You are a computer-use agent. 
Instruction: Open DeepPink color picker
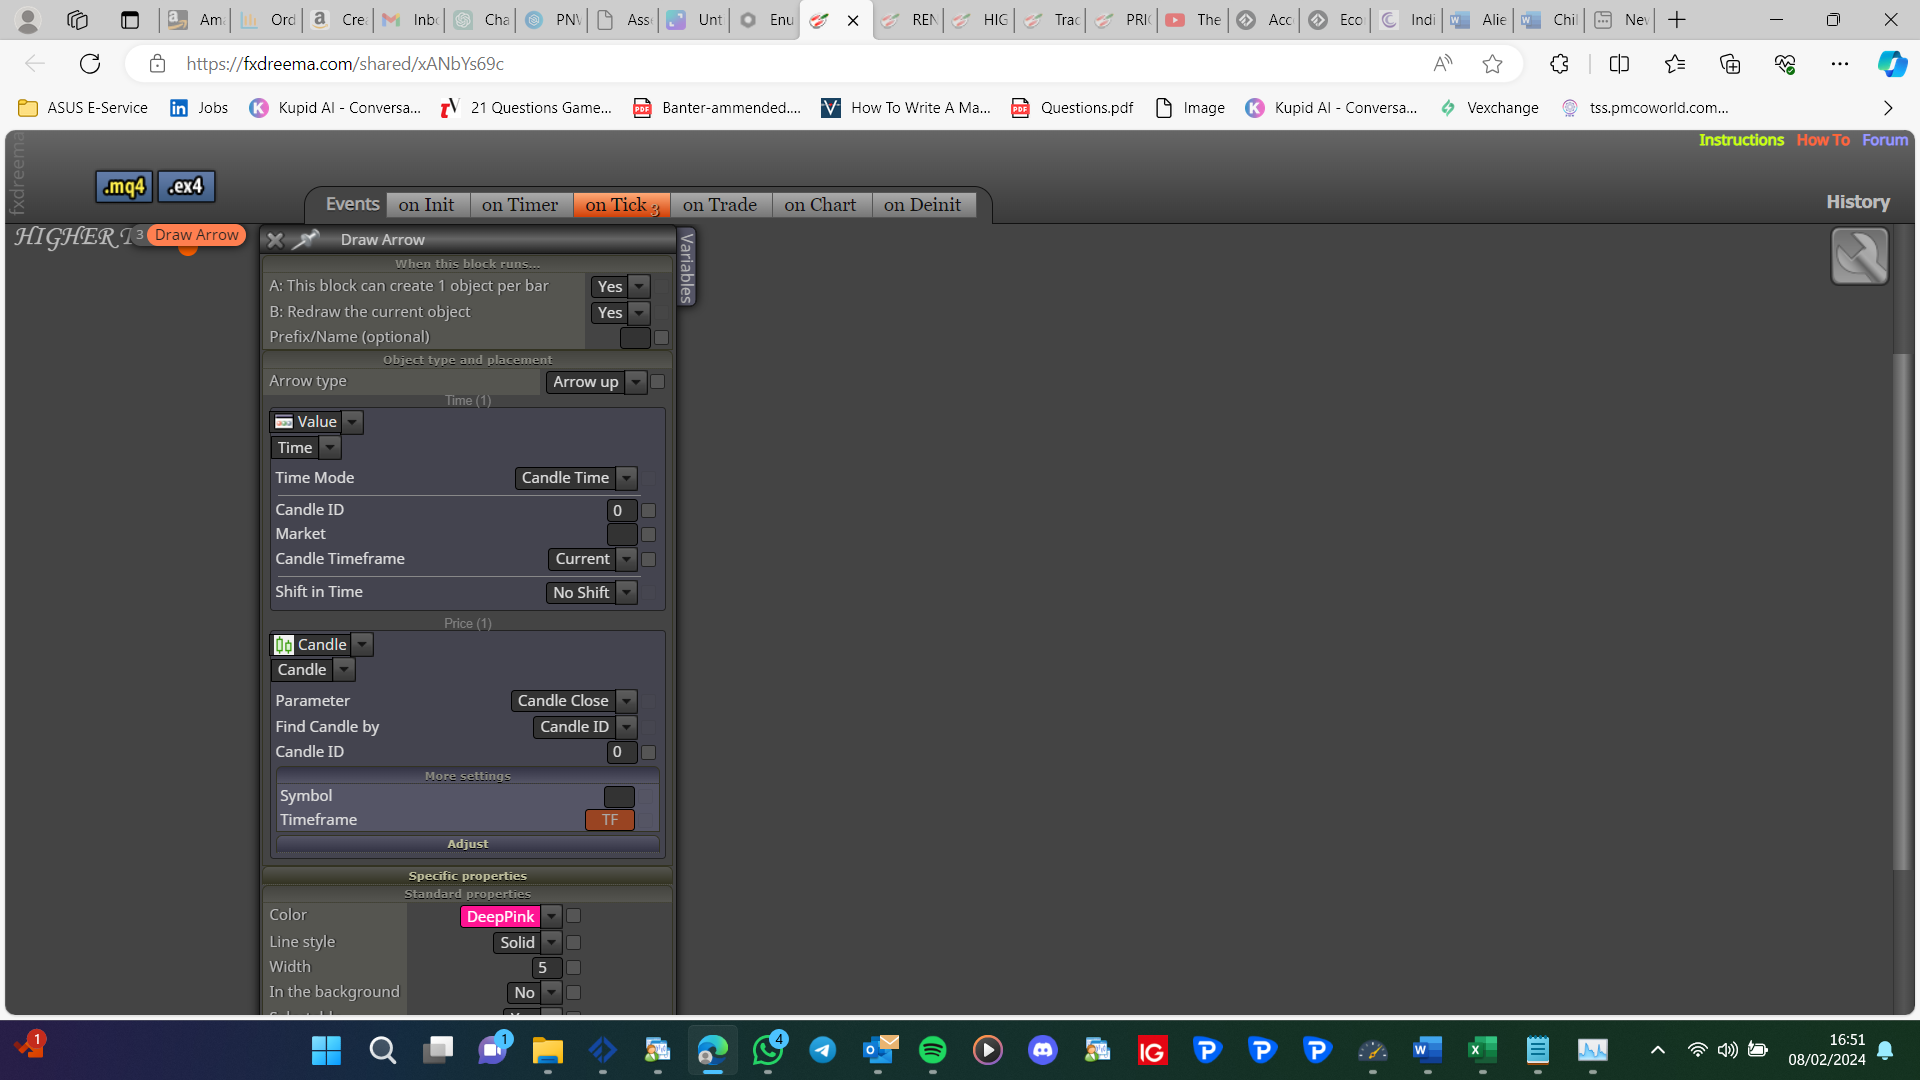pos(511,916)
